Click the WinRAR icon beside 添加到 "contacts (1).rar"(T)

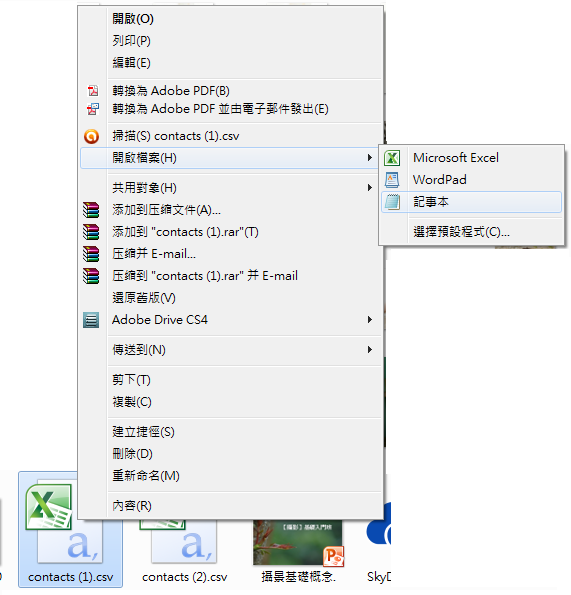pos(91,232)
